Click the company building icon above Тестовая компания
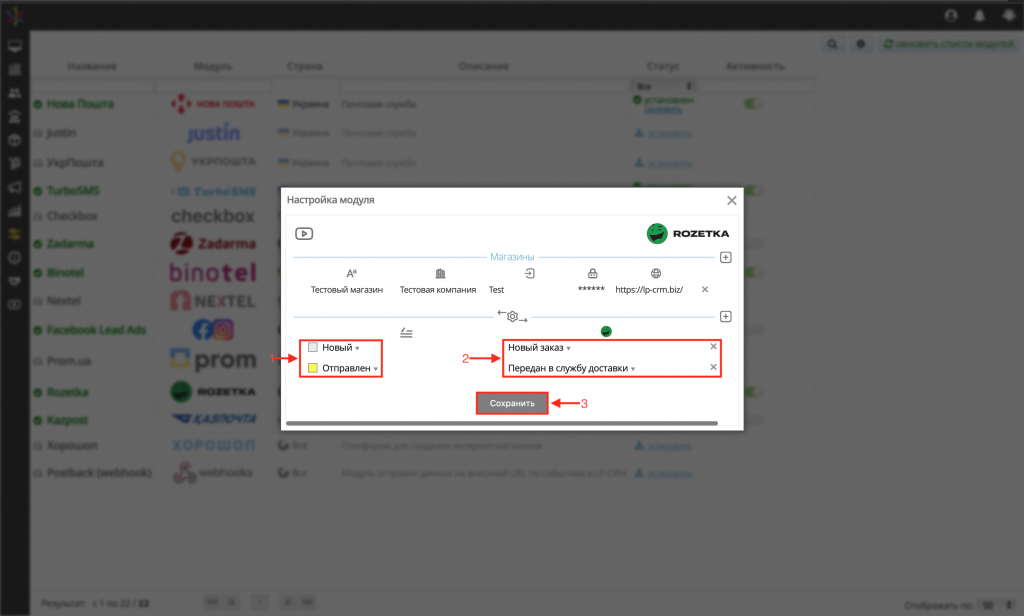Image resolution: width=1024 pixels, height=616 pixels. tap(440, 274)
